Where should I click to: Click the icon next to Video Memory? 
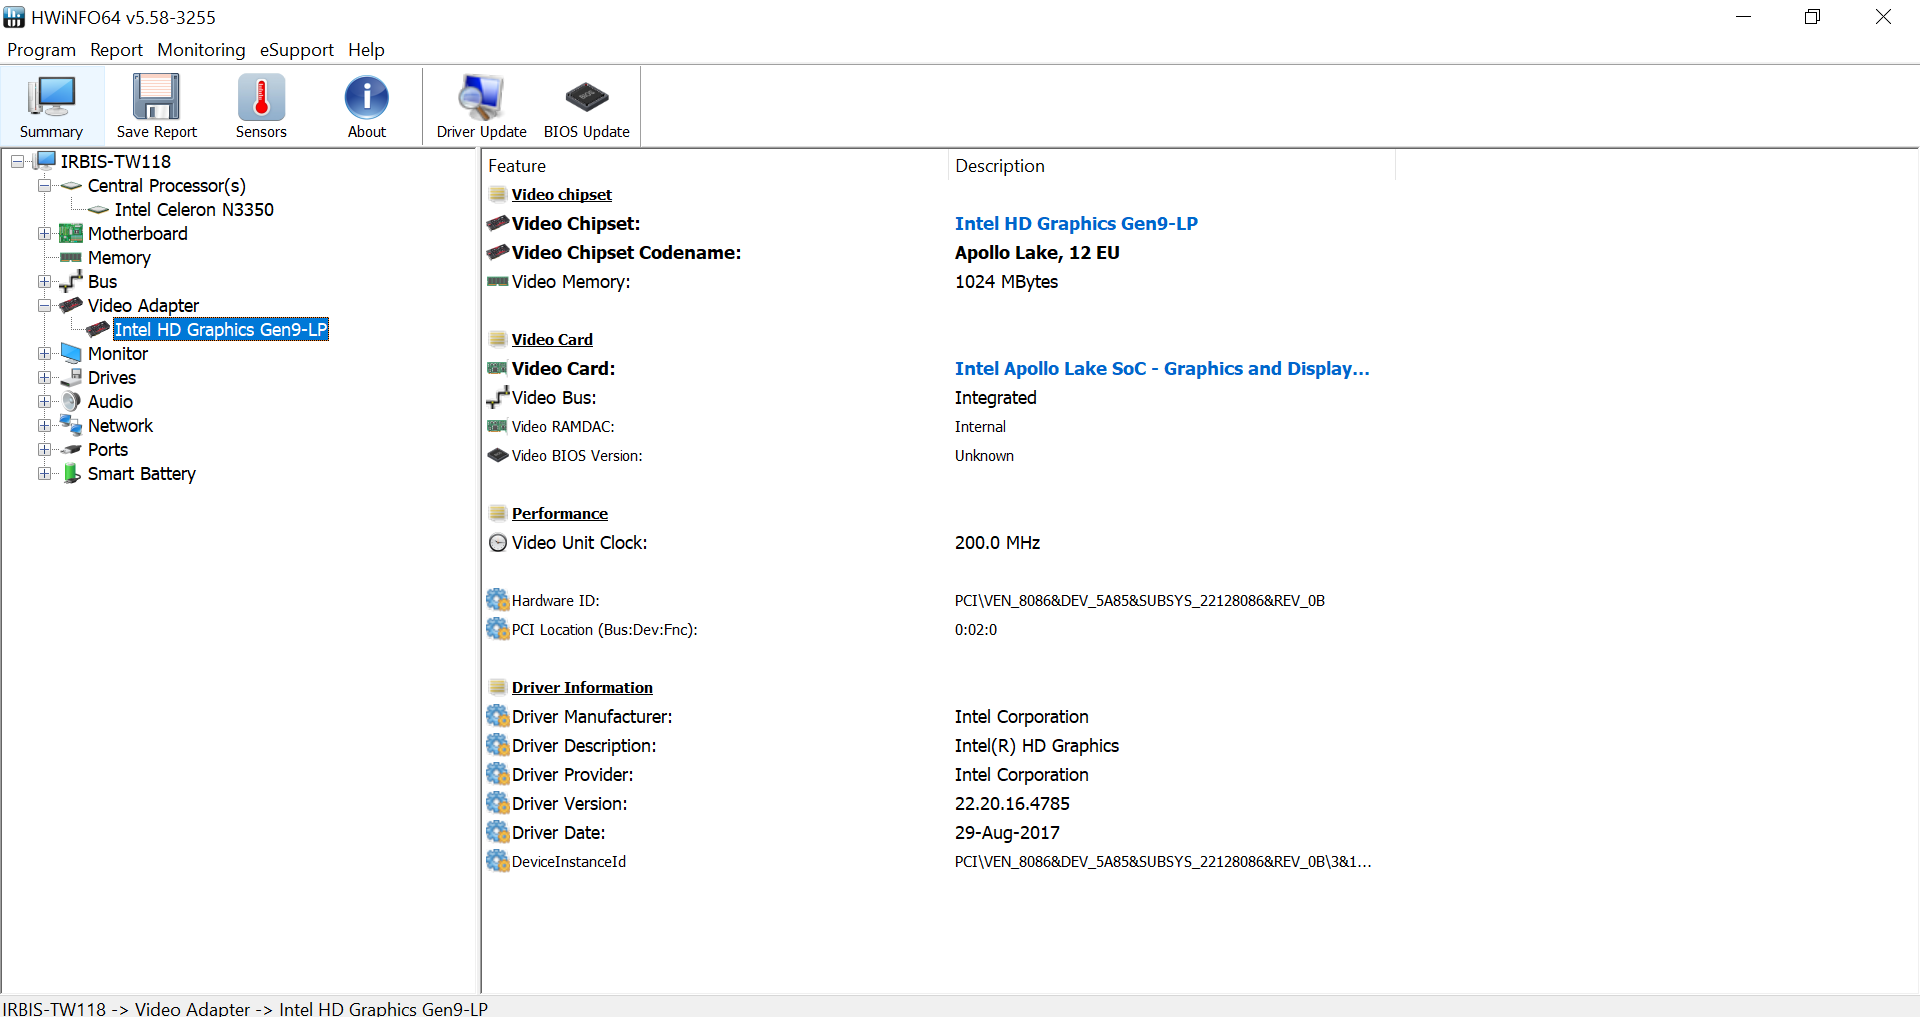point(498,282)
